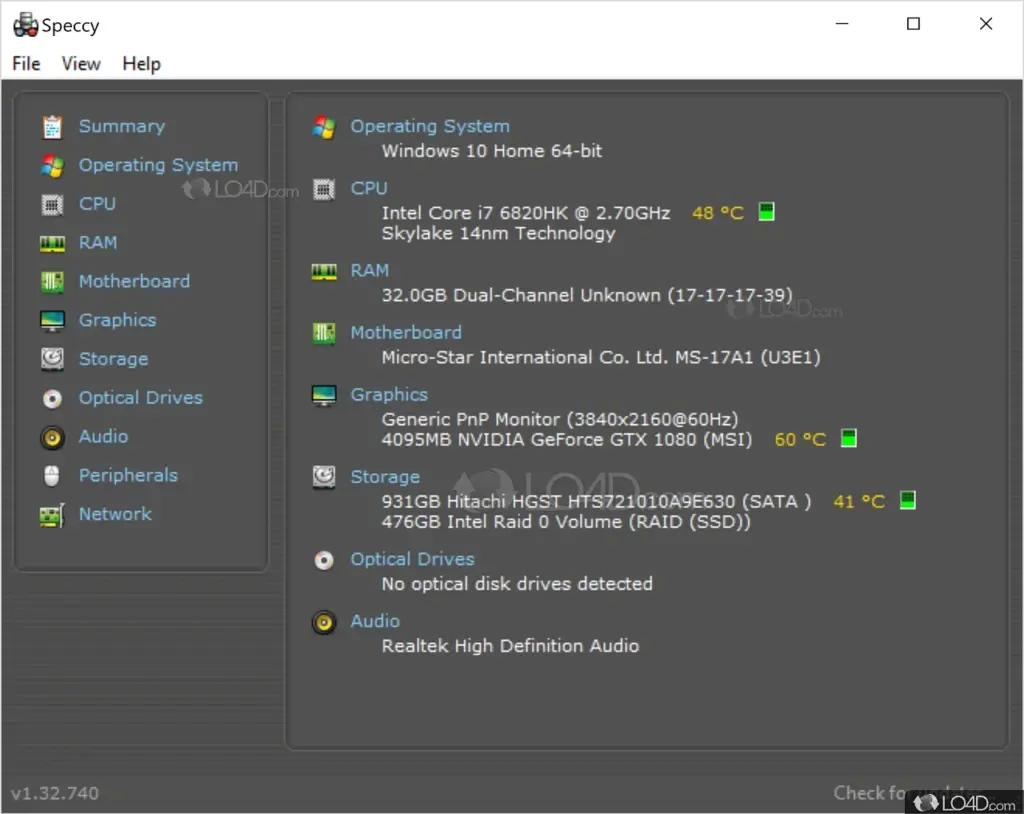Click the 32.0GB Dual-Channel RAM text
The image size is (1024, 814).
point(587,295)
